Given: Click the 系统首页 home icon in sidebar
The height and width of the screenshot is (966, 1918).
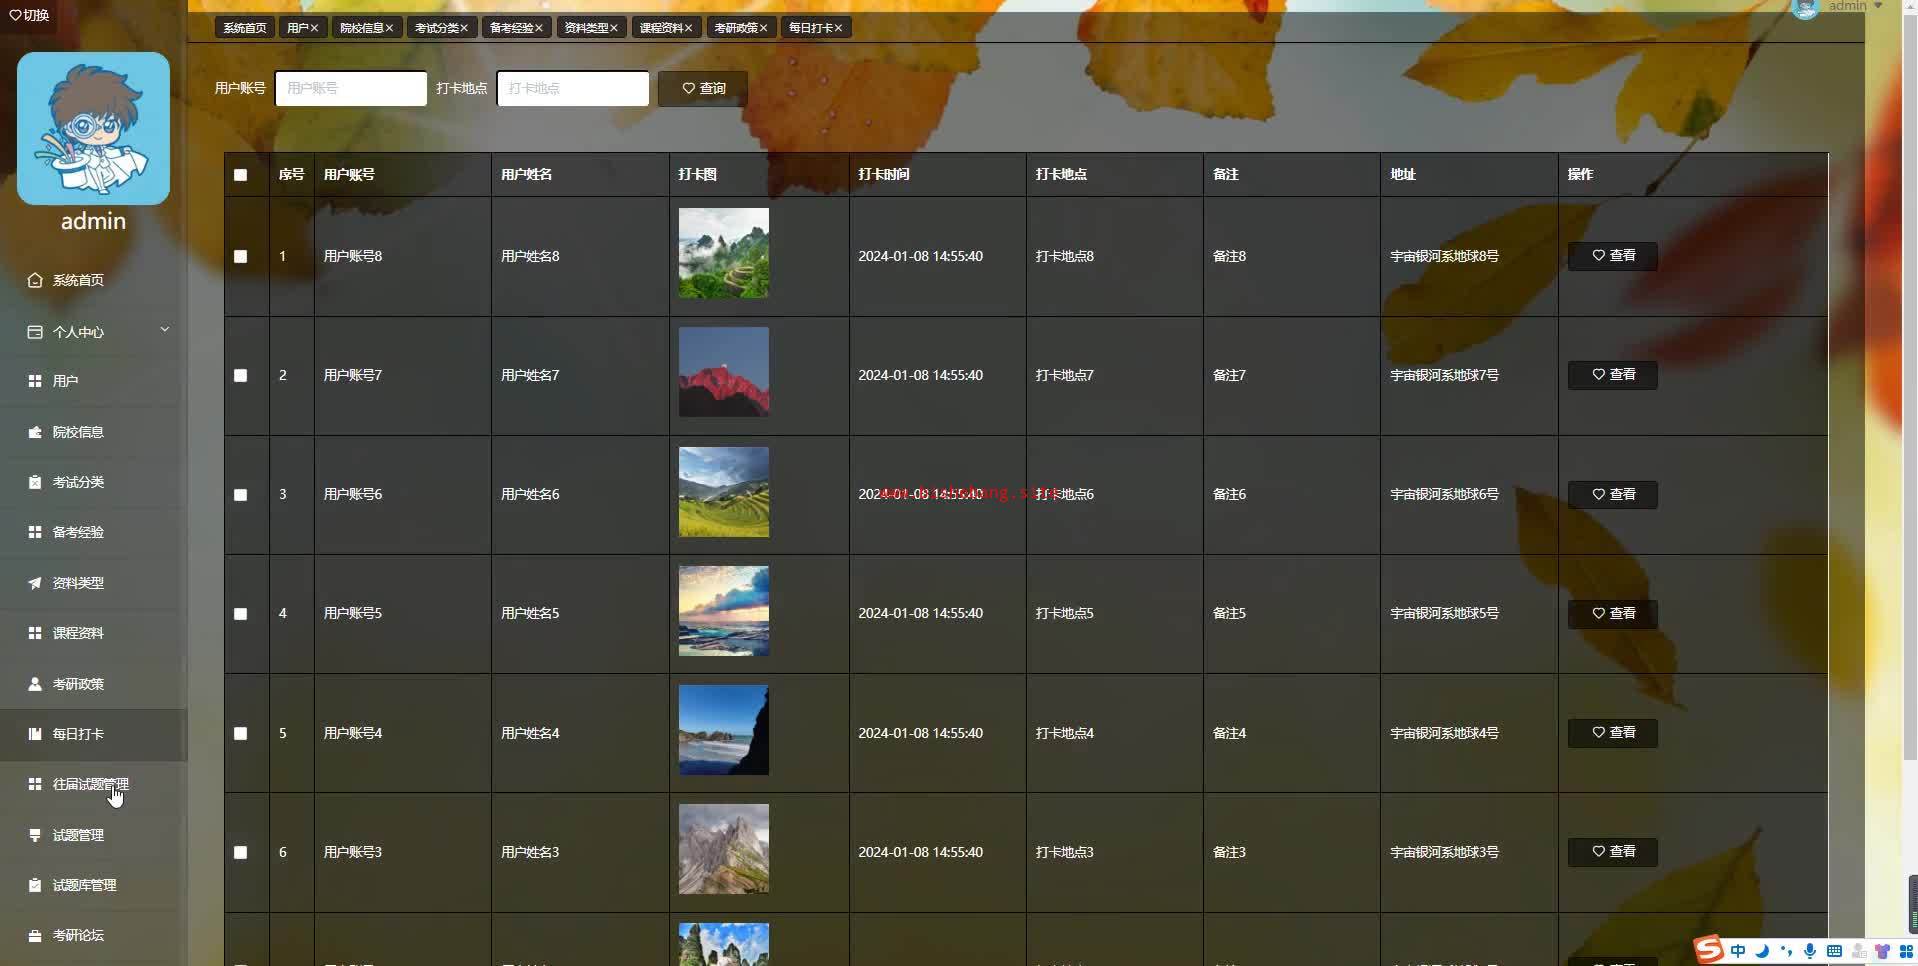Looking at the screenshot, I should (35, 281).
